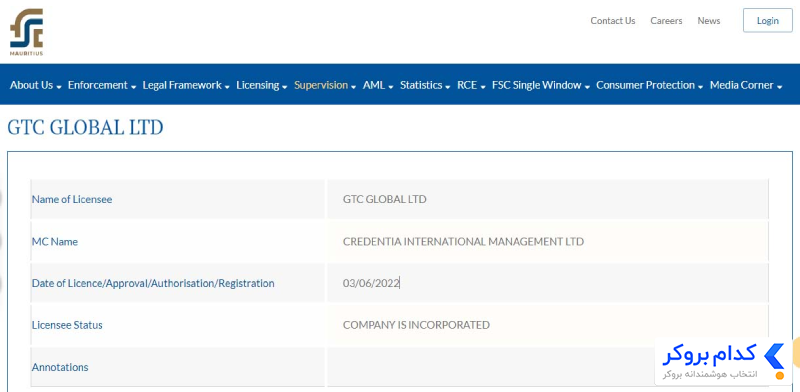Open the About Us menu
This screenshot has height=392, width=800.
pos(36,85)
